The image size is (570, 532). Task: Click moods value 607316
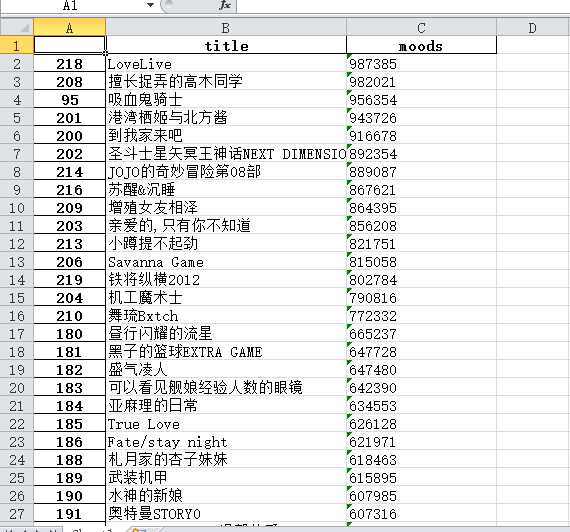[421, 513]
